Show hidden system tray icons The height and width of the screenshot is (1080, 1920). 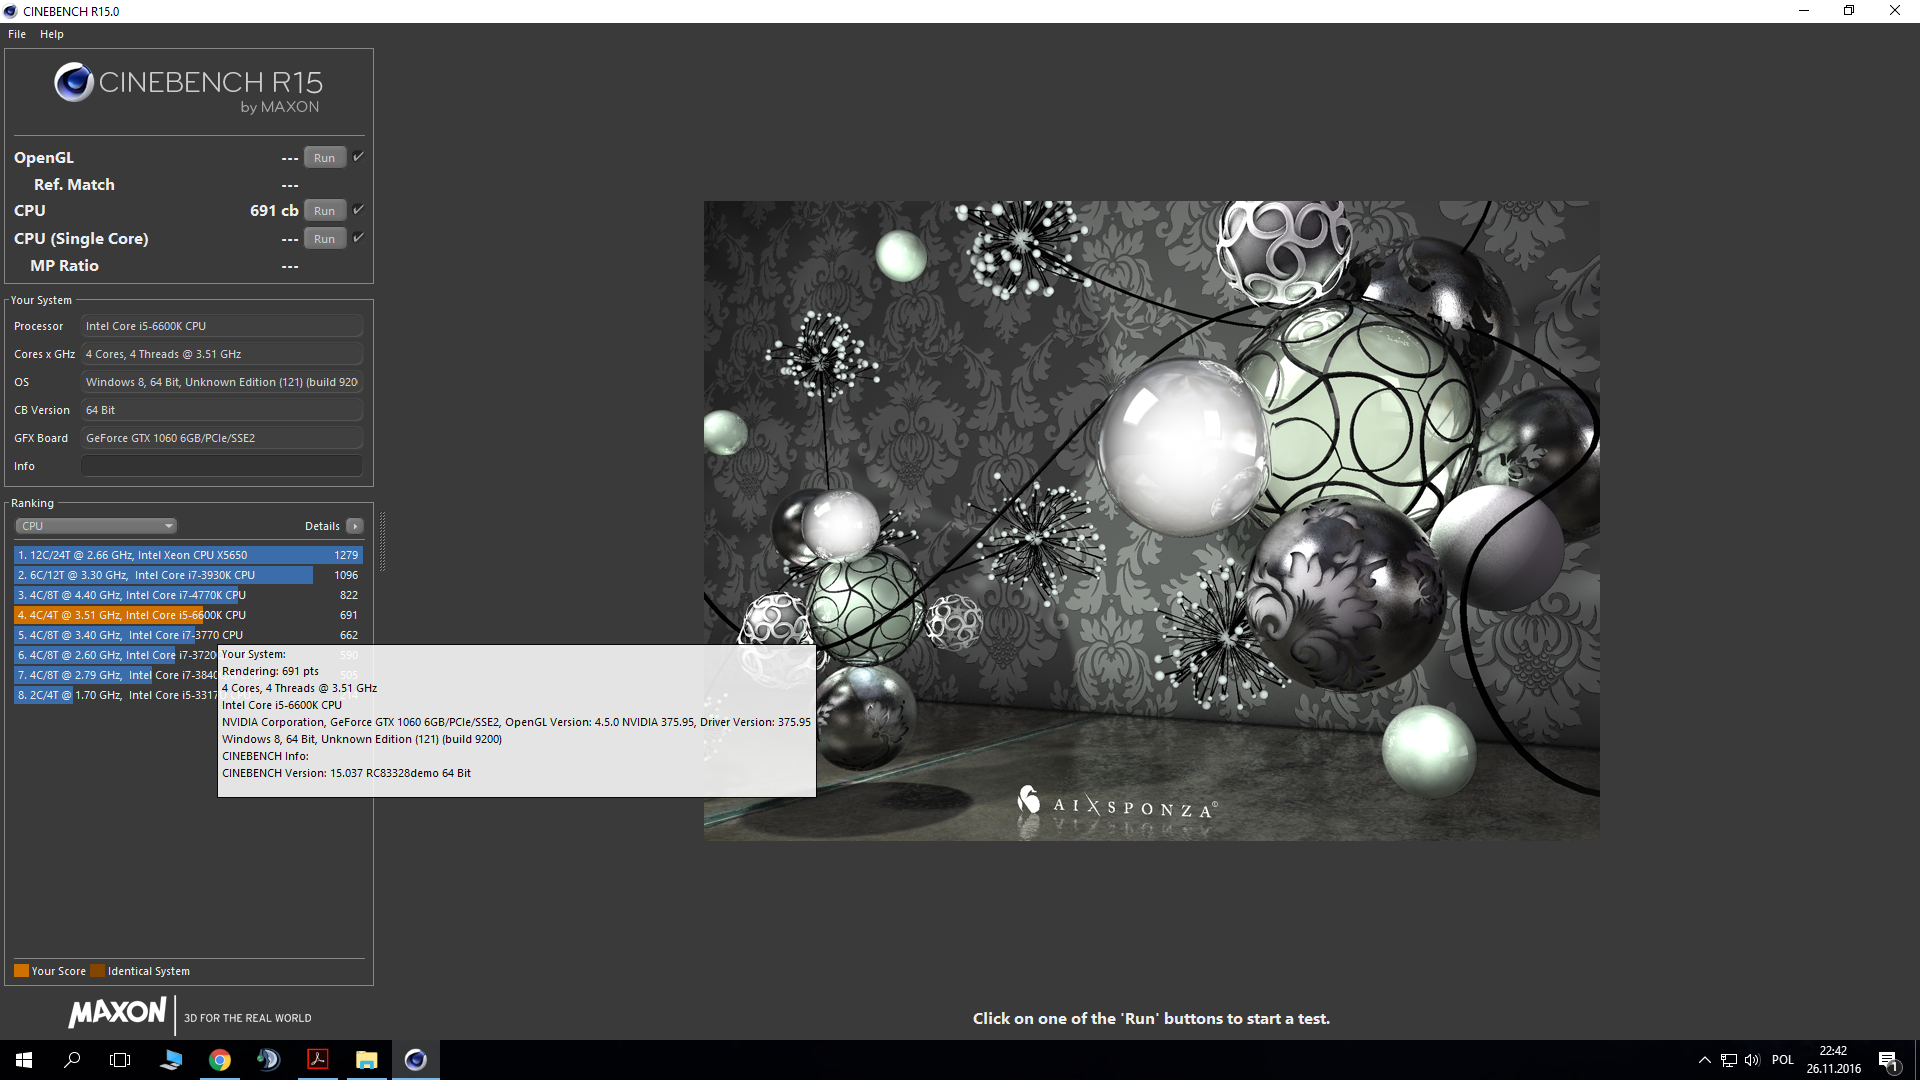(1704, 1060)
